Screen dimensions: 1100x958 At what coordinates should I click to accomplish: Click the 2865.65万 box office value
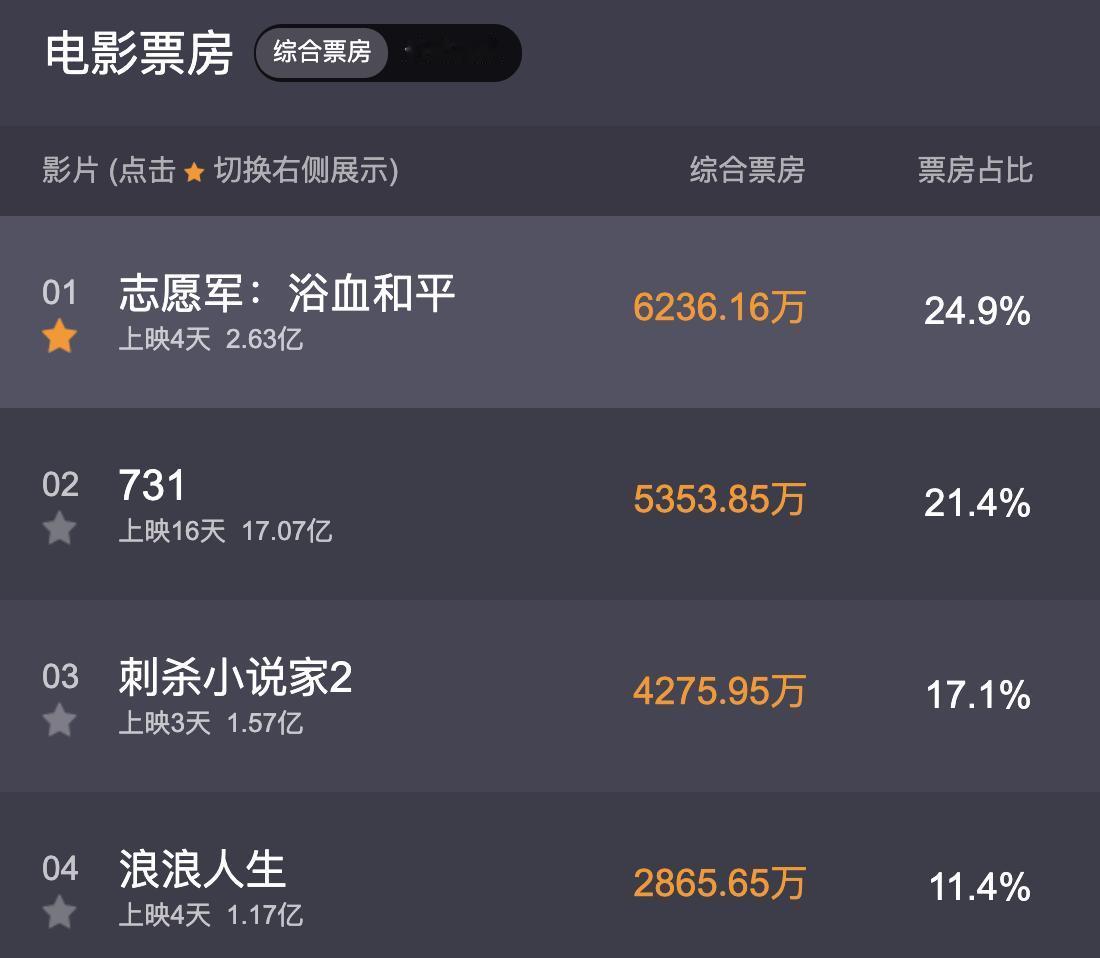pyautogui.click(x=719, y=884)
